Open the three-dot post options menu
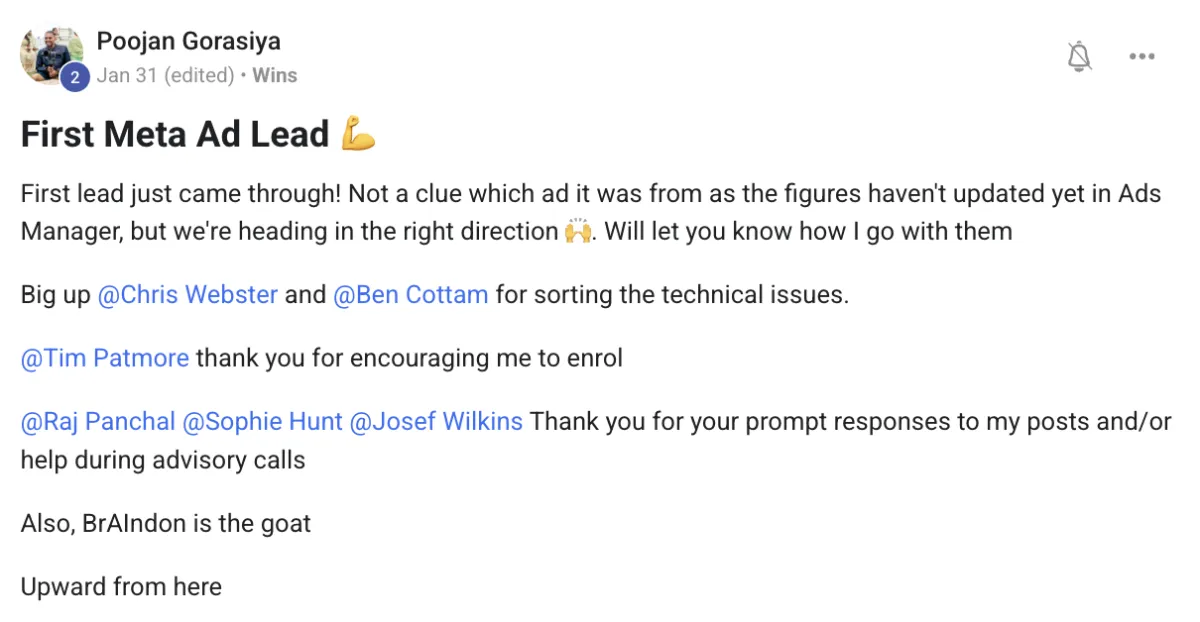Viewport: 1200px width, 622px height. [x=1142, y=57]
